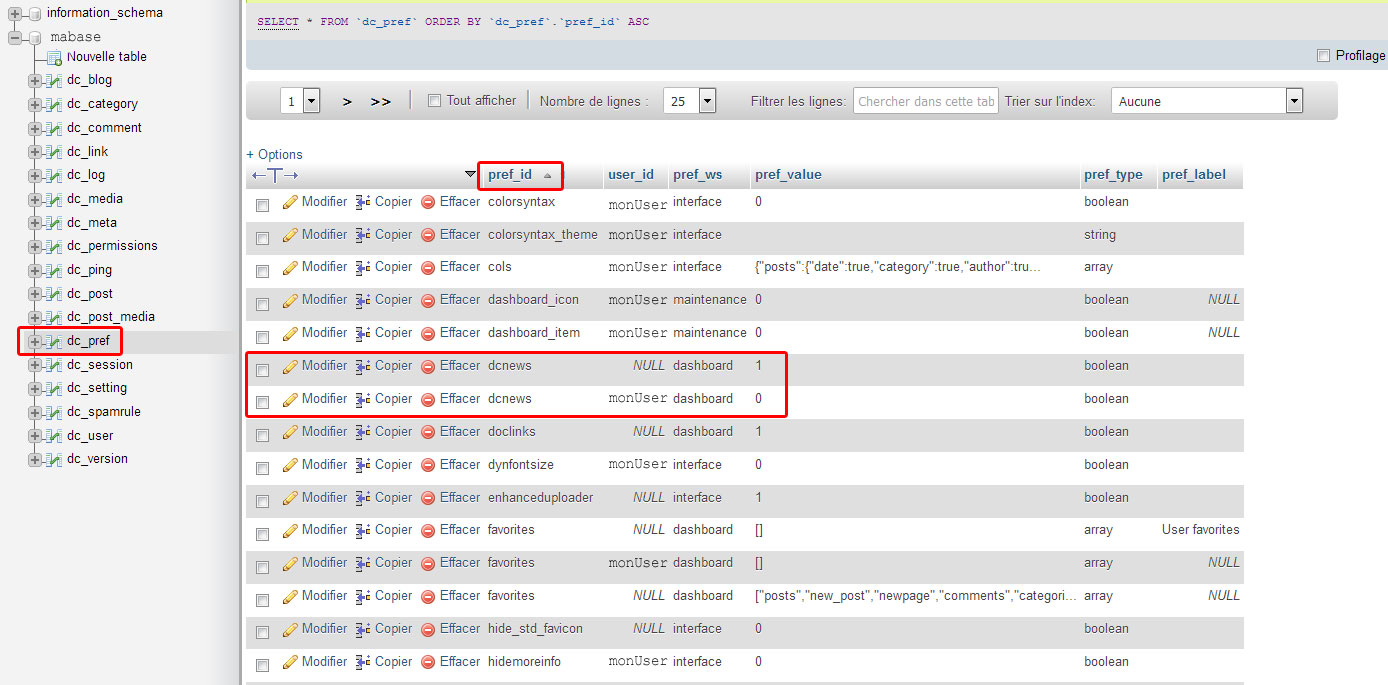The height and width of the screenshot is (685, 1388).
Task: Click the Nouvelle table icon
Action: (54, 57)
